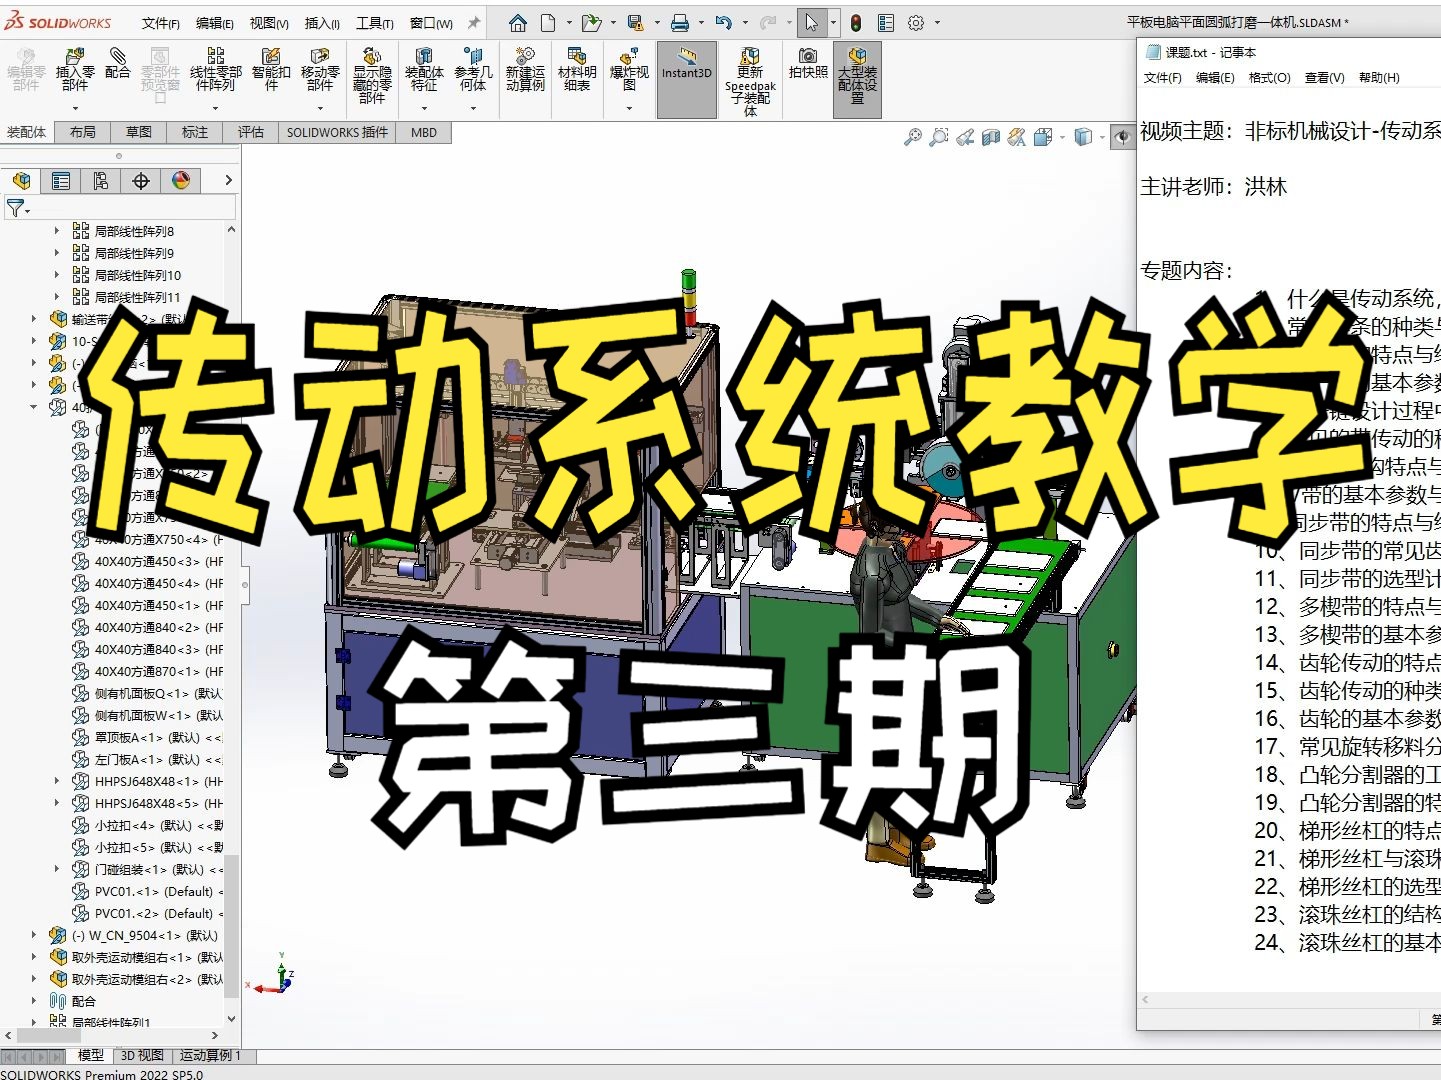Pin the menu bar with pushpin icon
The height and width of the screenshot is (1080, 1441).
click(x=474, y=22)
